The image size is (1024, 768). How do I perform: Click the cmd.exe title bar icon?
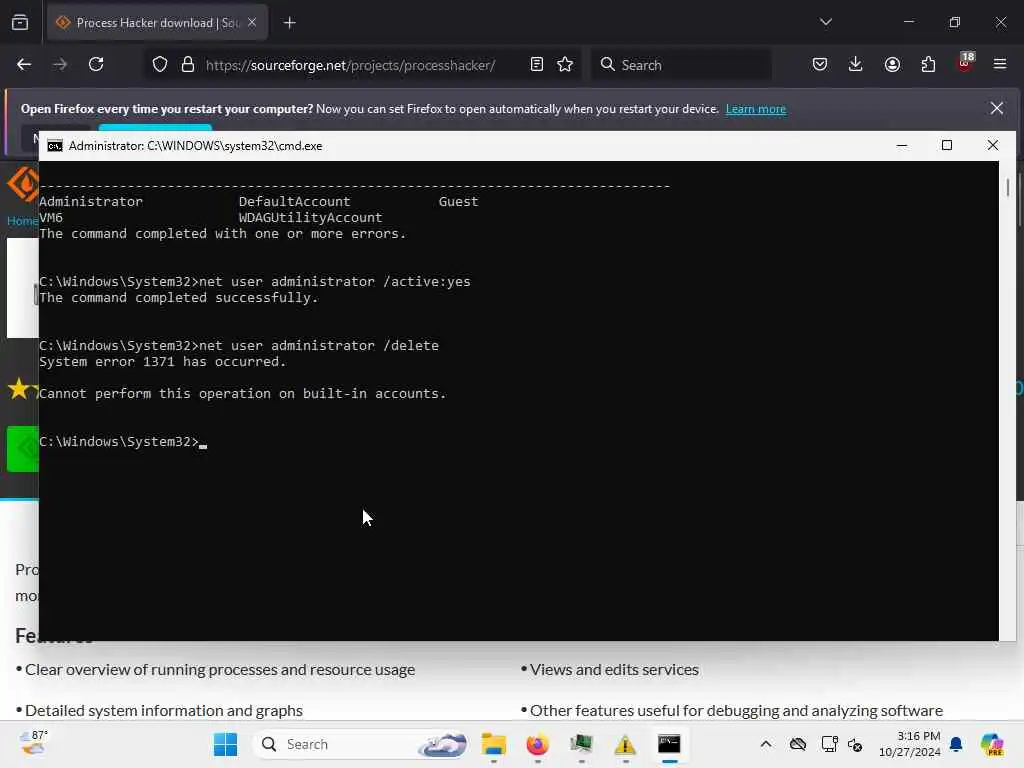coord(55,146)
